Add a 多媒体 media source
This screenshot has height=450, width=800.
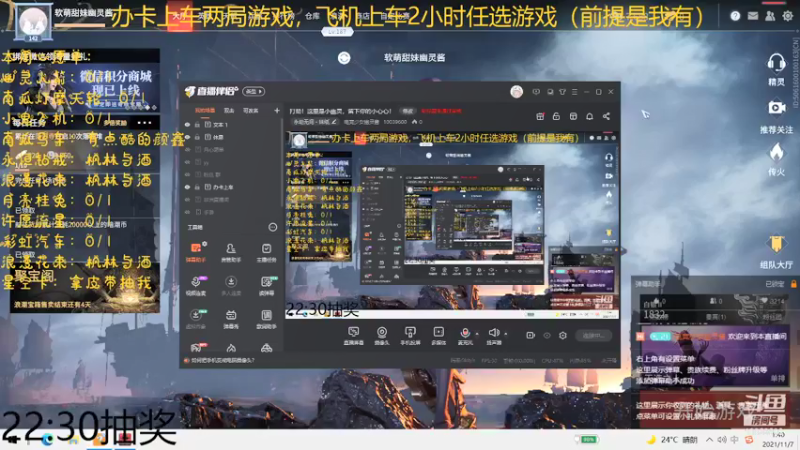pyautogui.click(x=438, y=336)
